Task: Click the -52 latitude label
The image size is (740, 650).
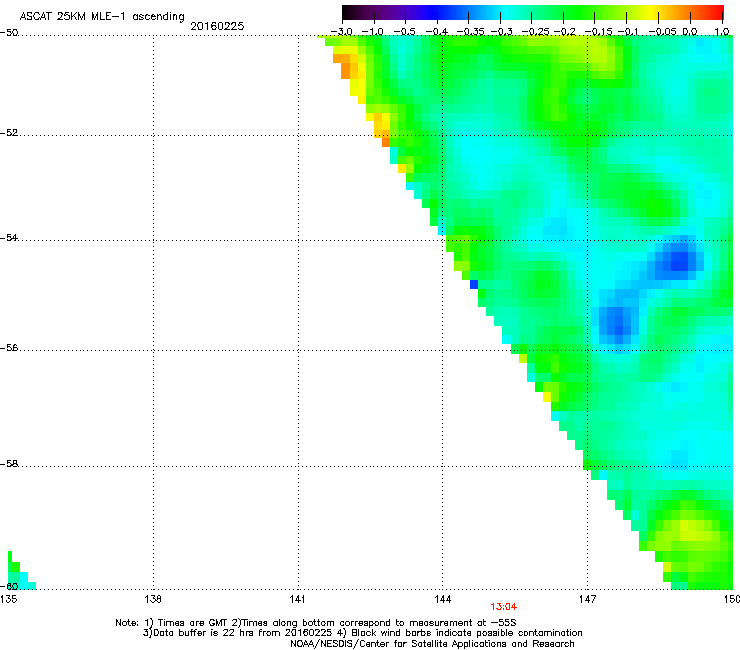Action: click(x=9, y=133)
